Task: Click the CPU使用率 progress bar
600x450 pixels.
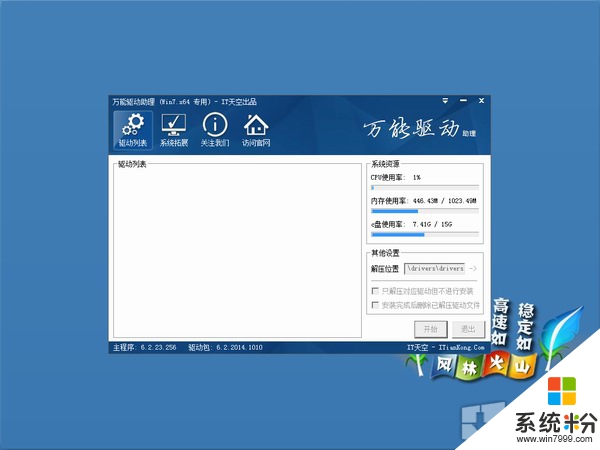Action: (x=425, y=188)
